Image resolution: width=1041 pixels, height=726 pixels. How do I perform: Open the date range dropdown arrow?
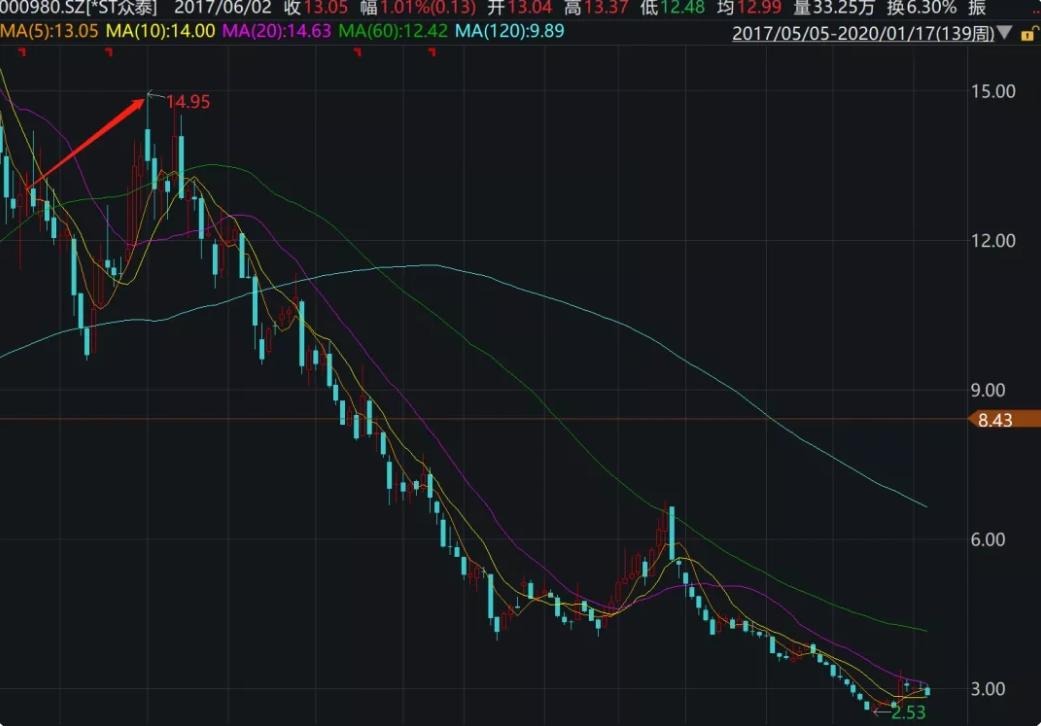pos(1004,33)
